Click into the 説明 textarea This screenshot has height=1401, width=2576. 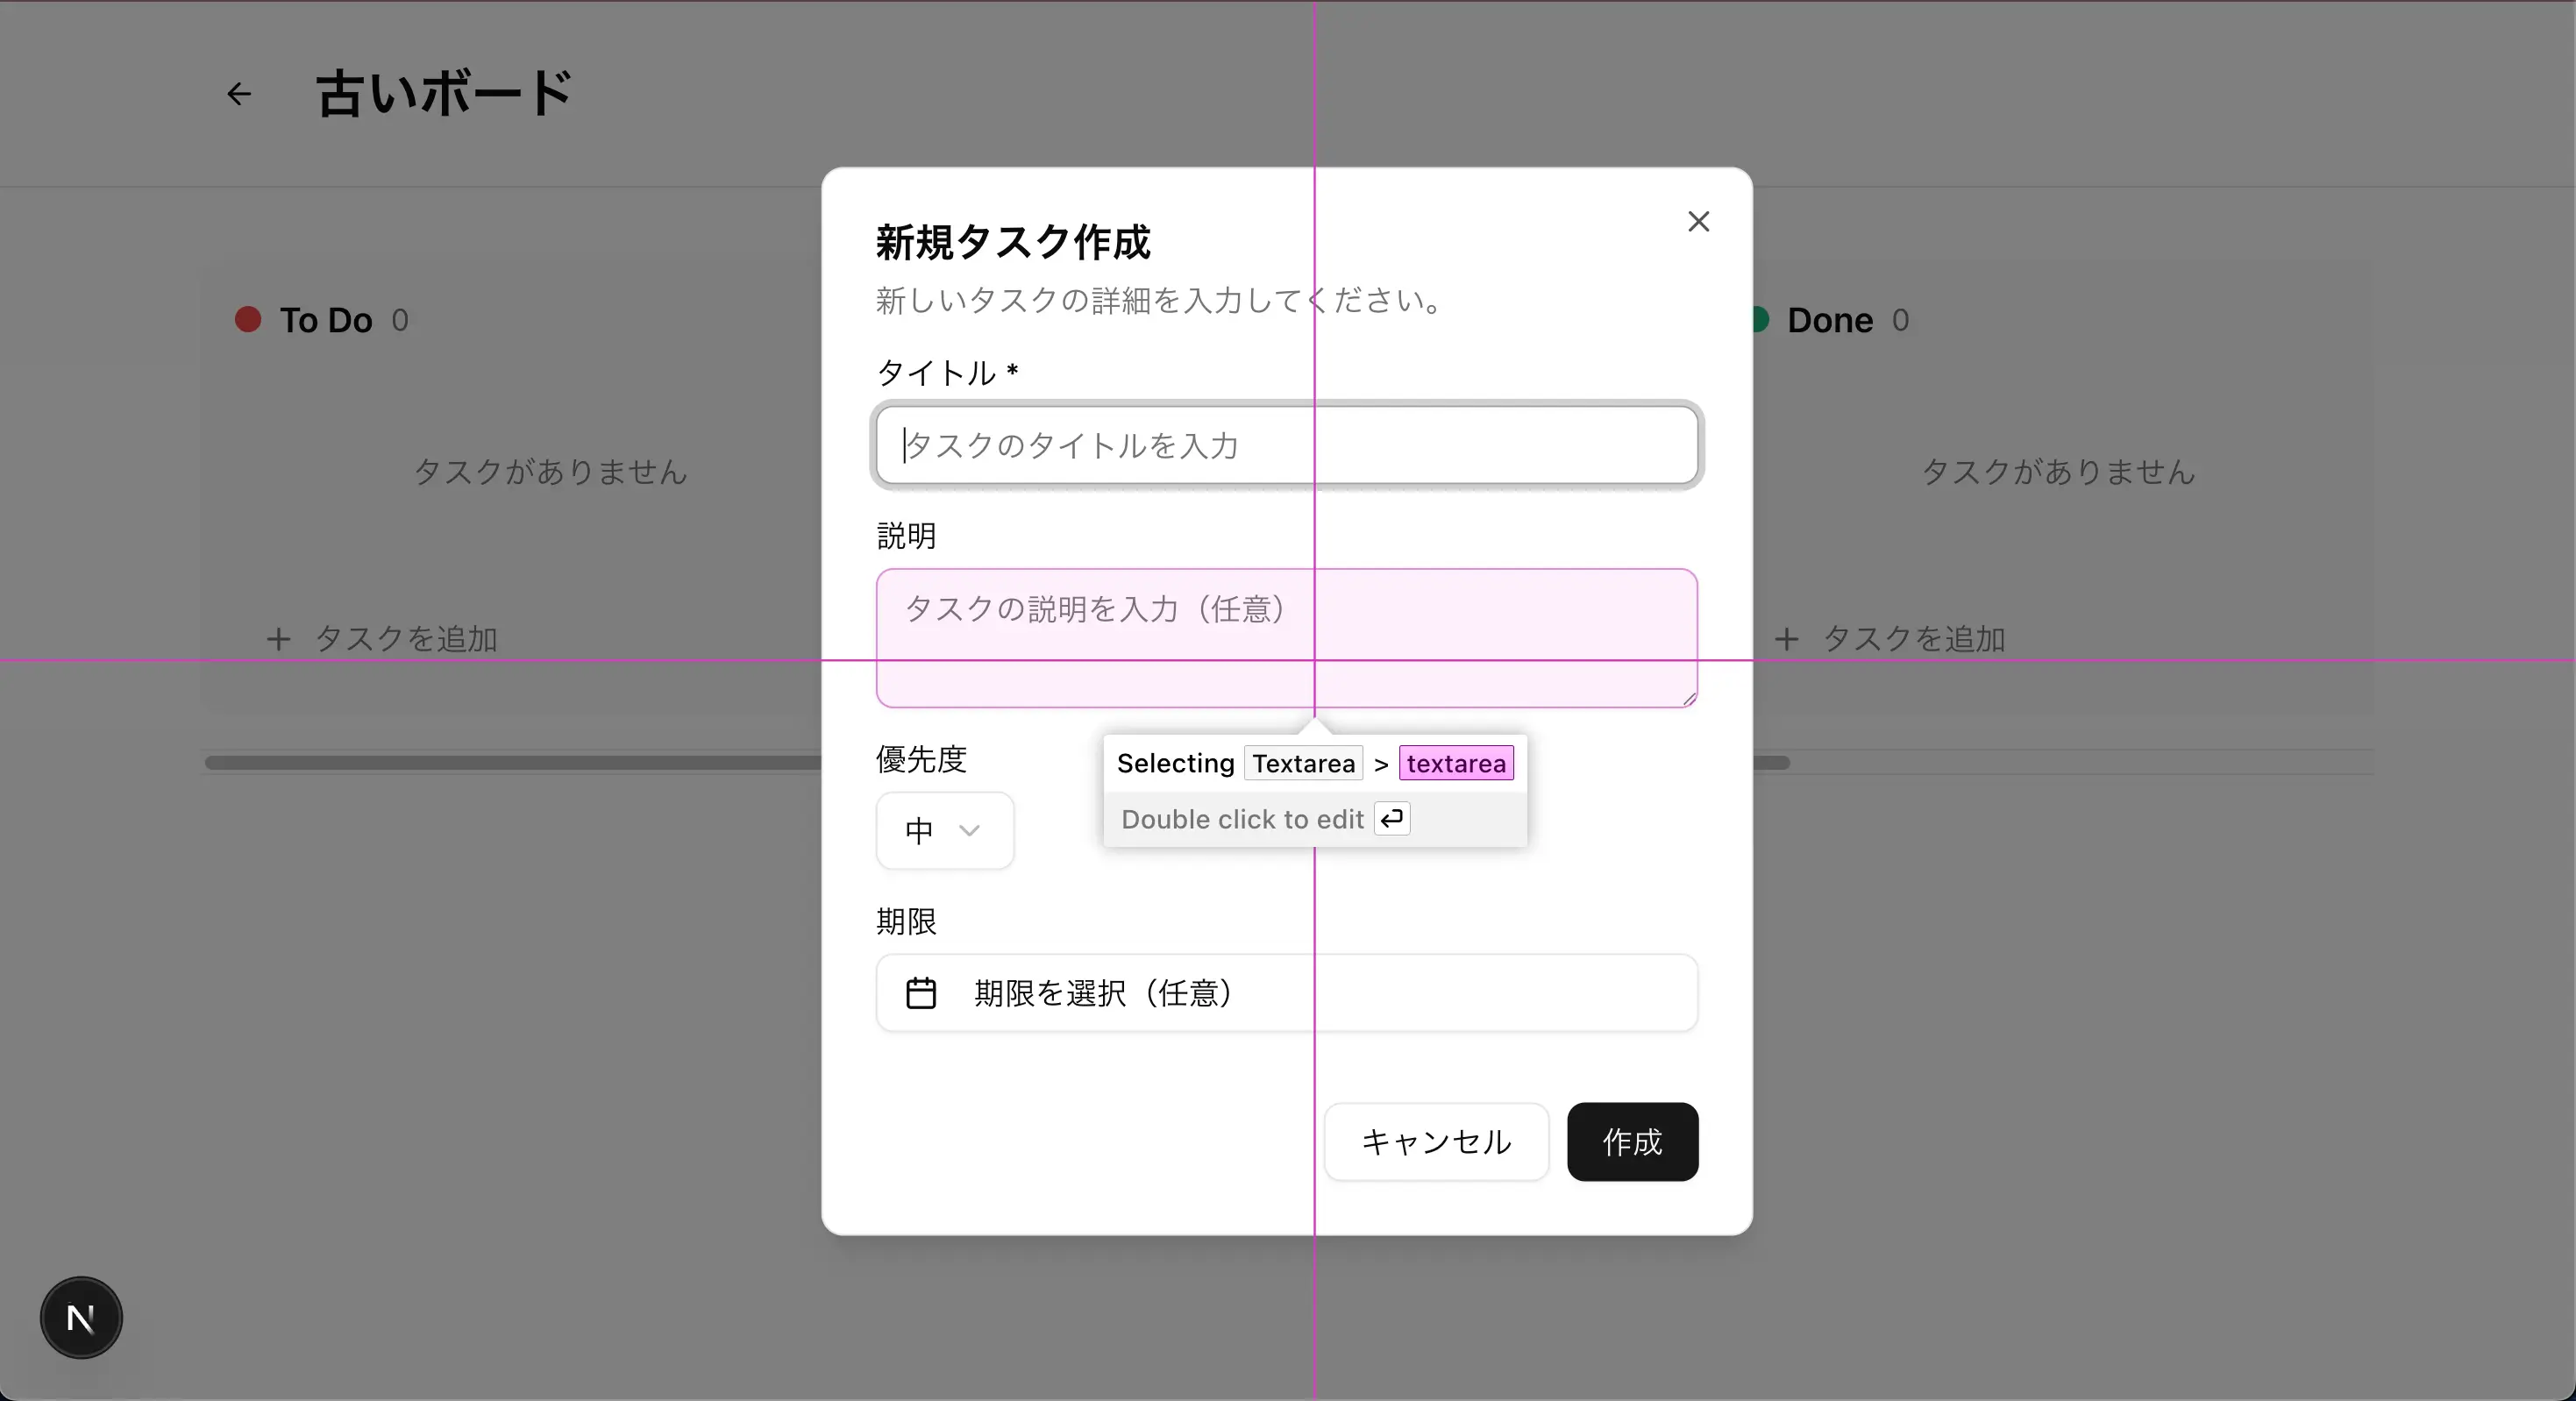(x=1286, y=638)
